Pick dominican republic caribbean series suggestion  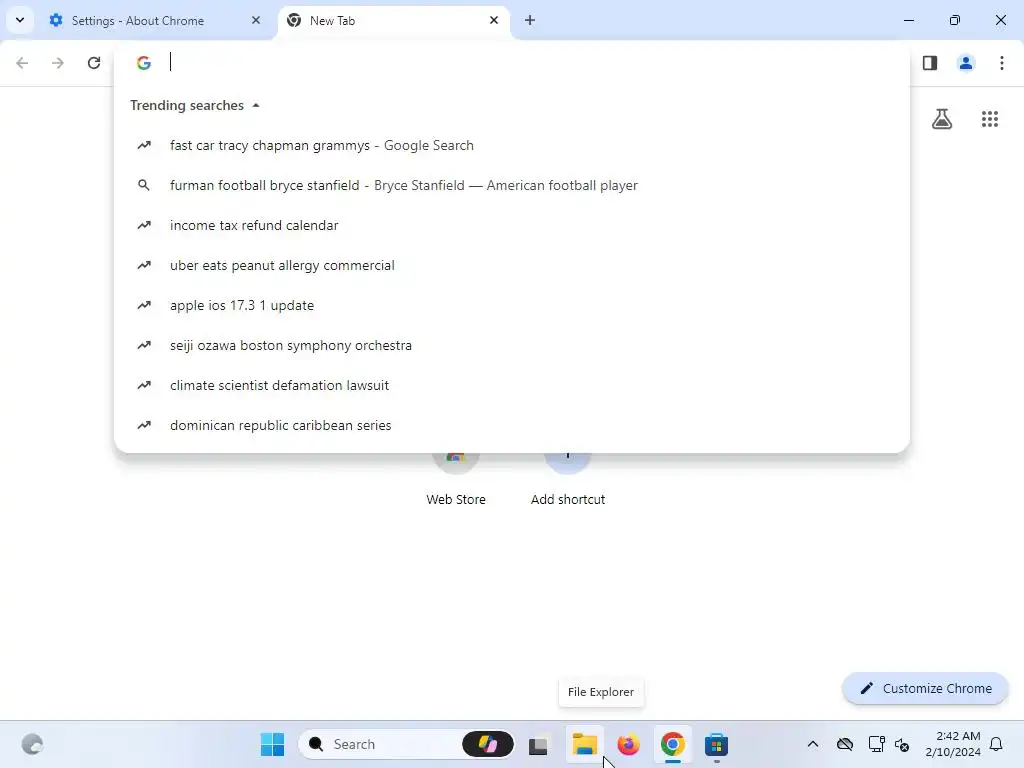[x=512, y=425]
